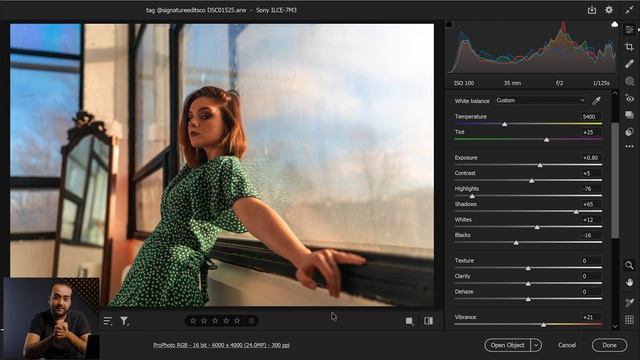Click the Texture value field
The height and width of the screenshot is (360, 640).
tap(590, 260)
